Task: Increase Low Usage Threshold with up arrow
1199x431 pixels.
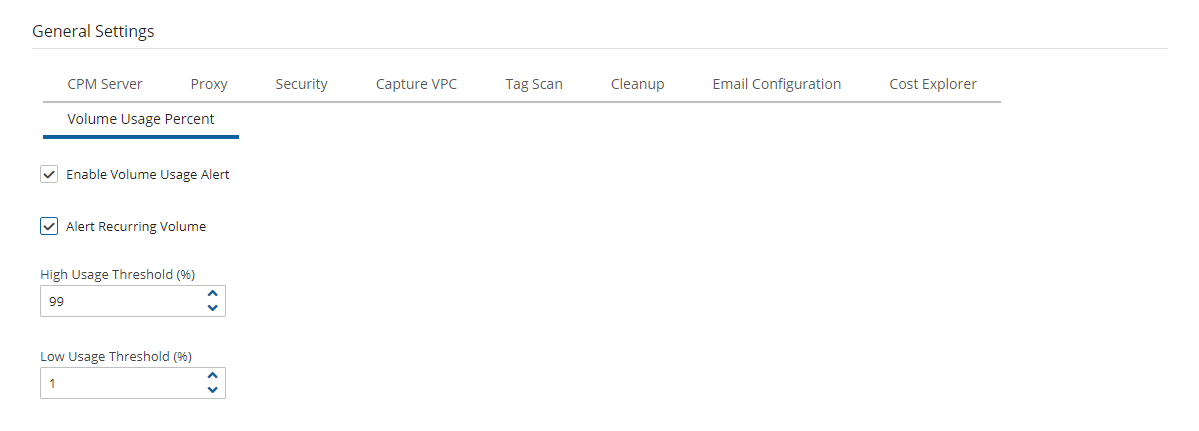Action: coord(212,376)
